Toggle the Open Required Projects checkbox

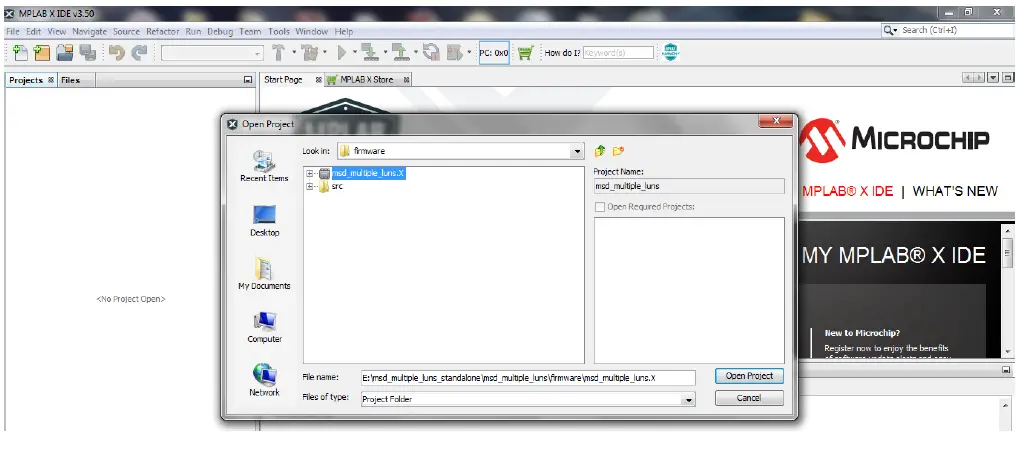click(x=600, y=207)
